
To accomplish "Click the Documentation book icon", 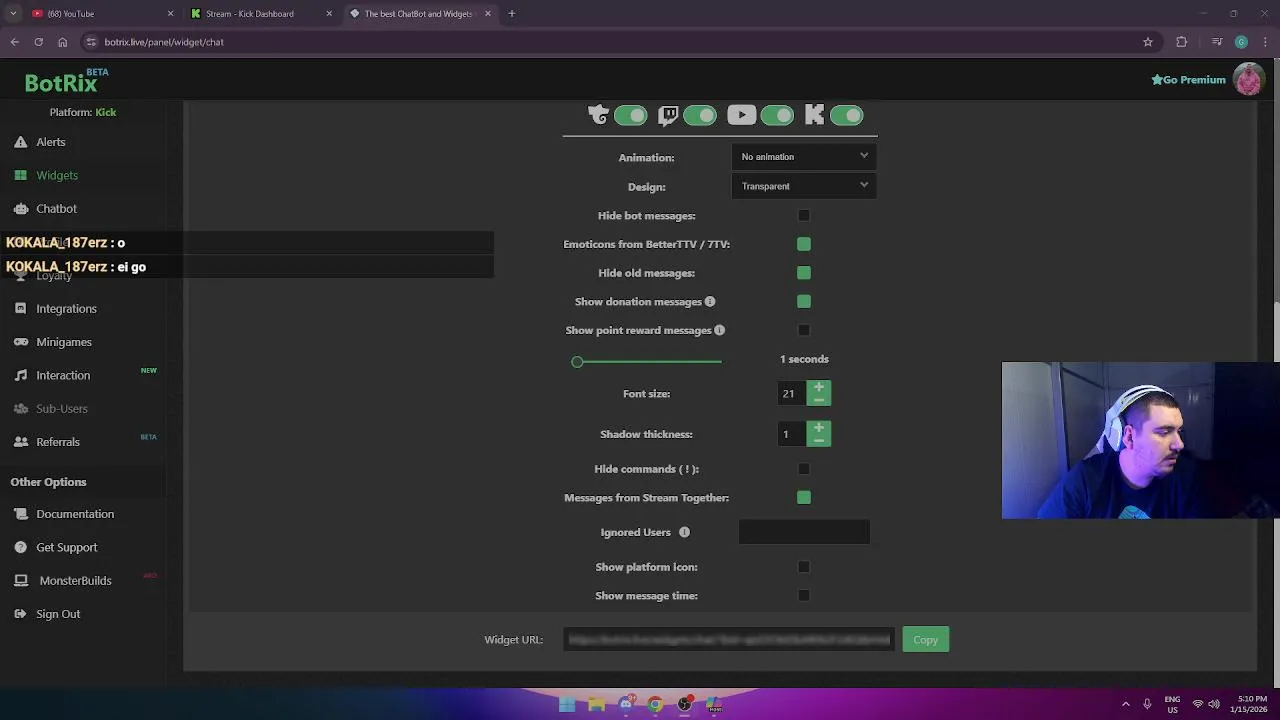I will 21,514.
